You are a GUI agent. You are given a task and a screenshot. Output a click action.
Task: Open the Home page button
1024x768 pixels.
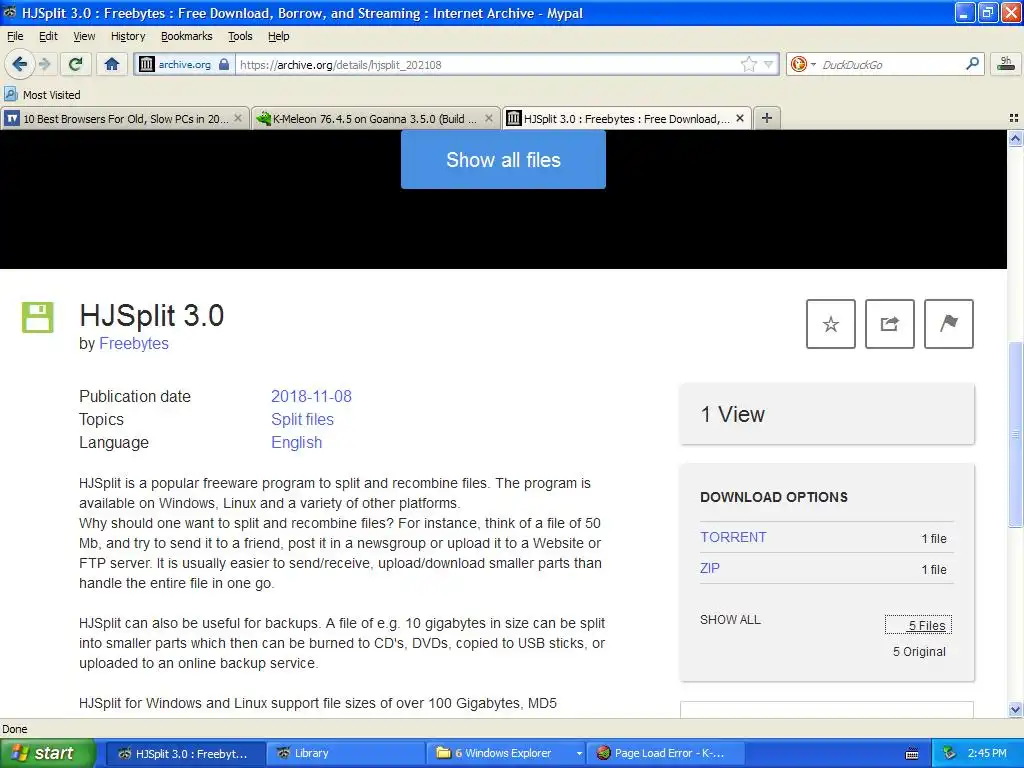[112, 64]
